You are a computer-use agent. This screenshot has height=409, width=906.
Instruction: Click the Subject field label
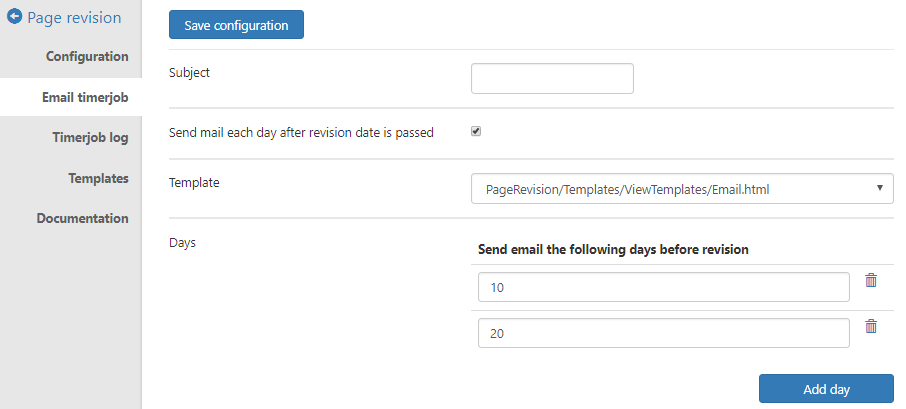coord(190,72)
